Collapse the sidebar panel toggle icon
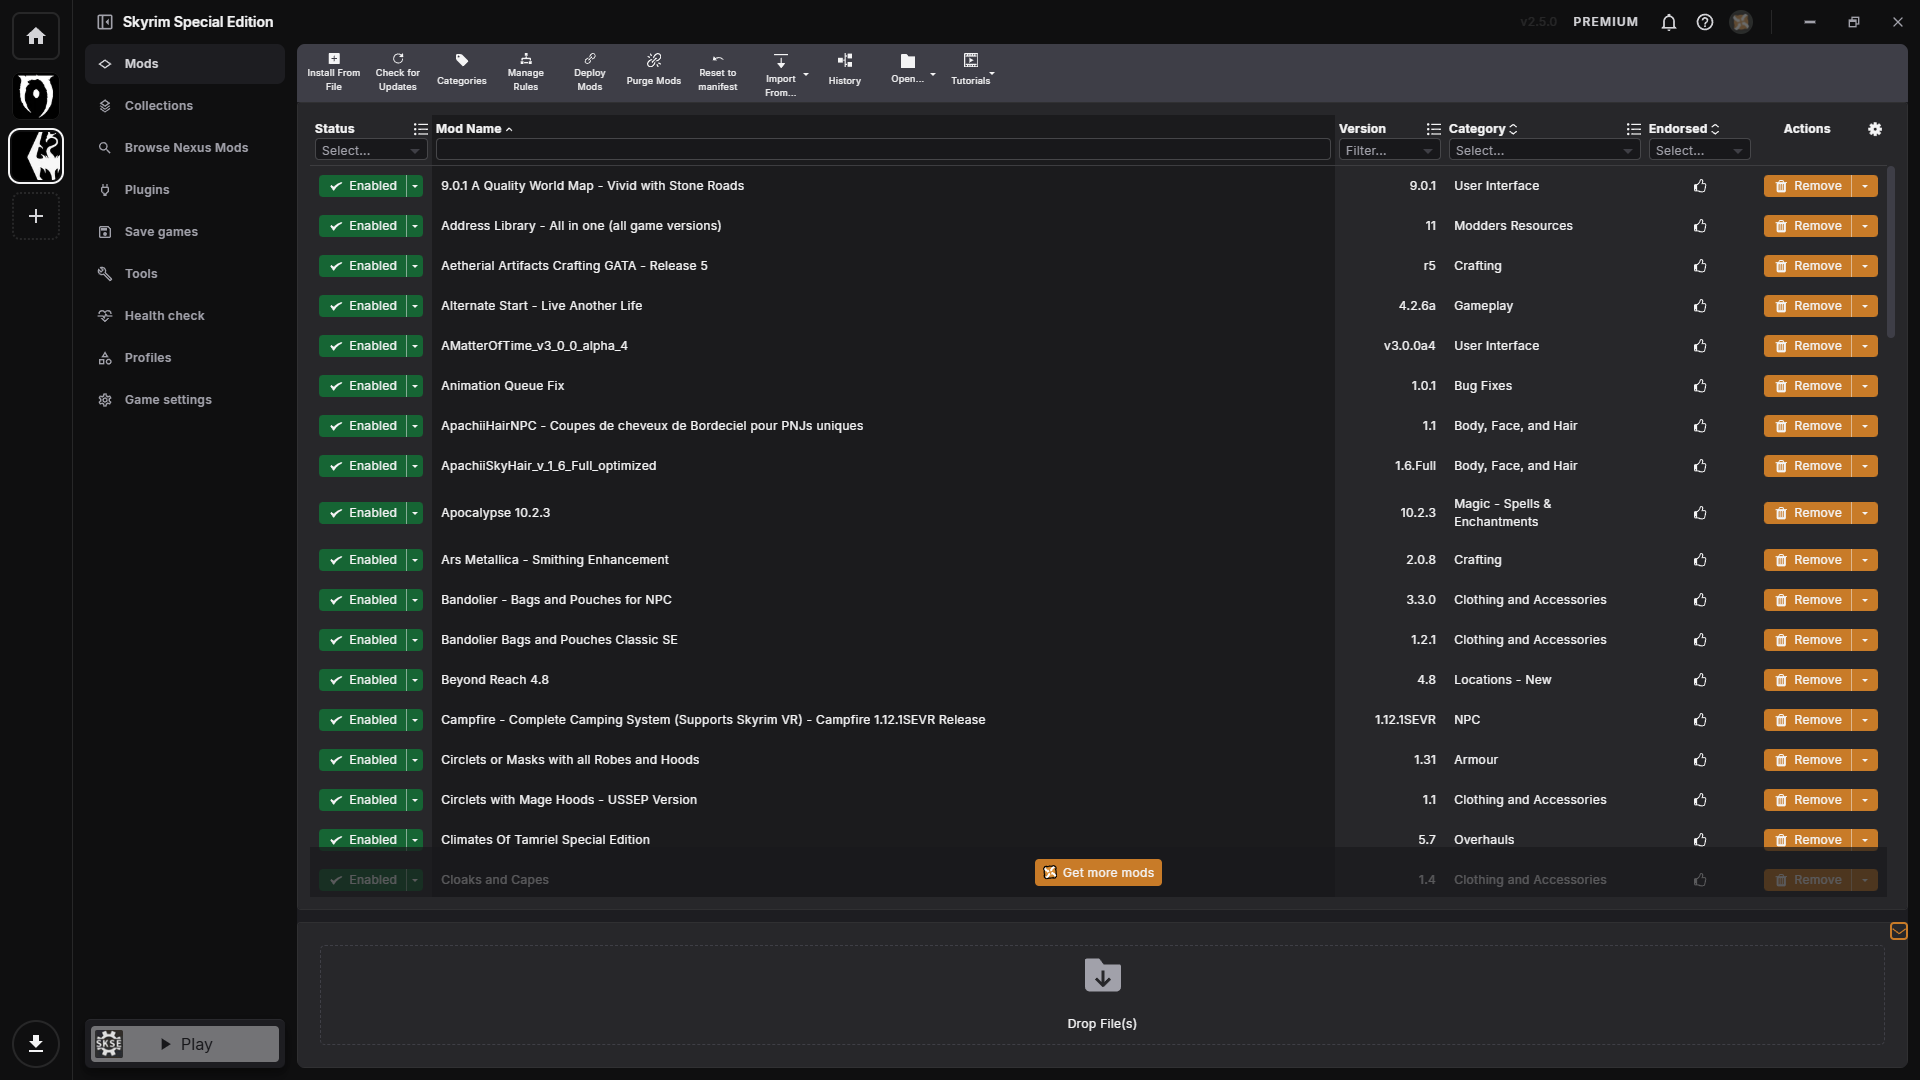The width and height of the screenshot is (1920, 1080). click(105, 22)
